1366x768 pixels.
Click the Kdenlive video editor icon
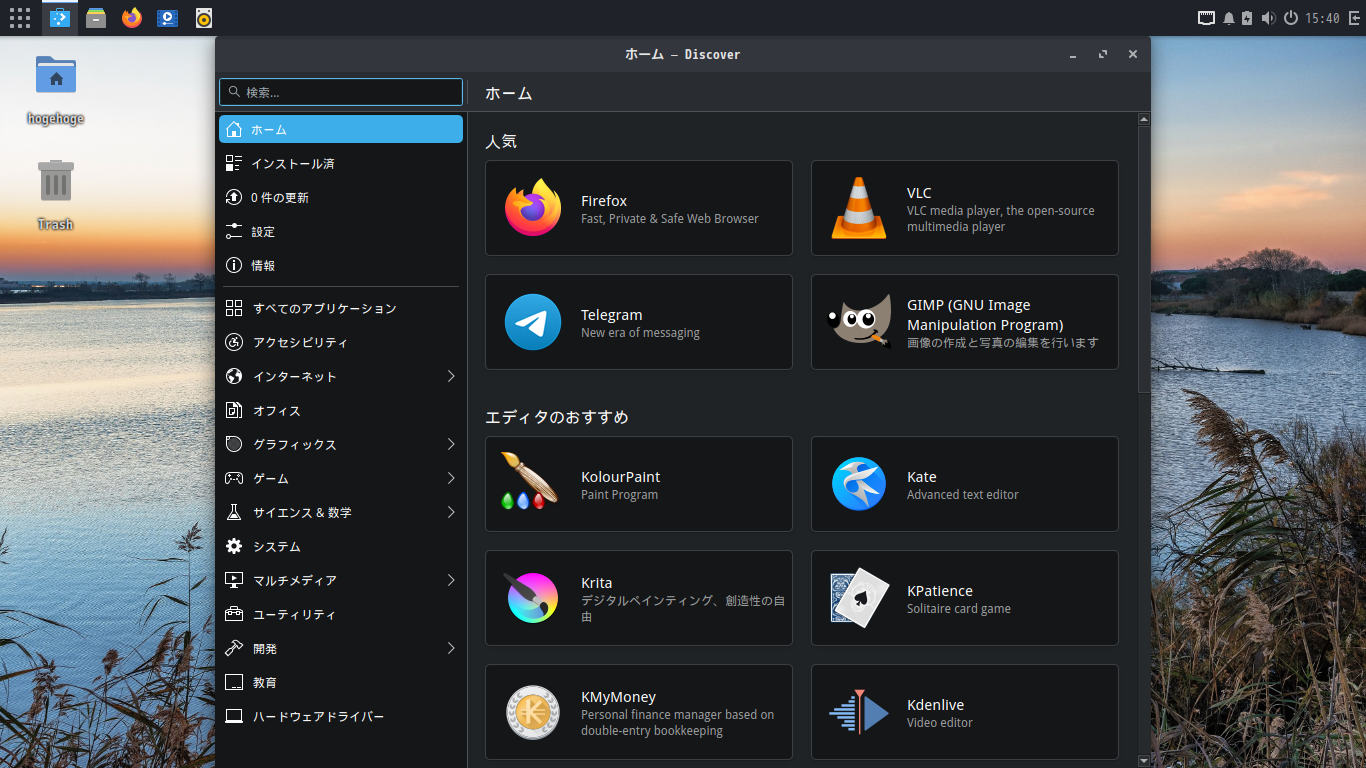click(x=859, y=712)
